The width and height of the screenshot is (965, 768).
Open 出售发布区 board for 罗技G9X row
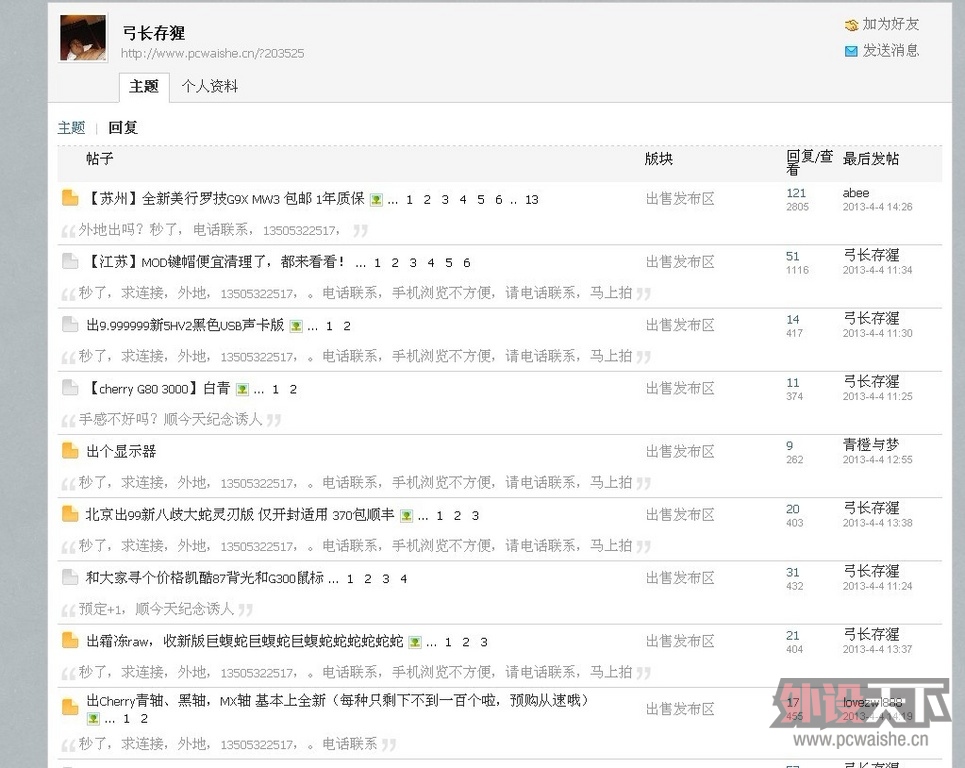coord(680,199)
